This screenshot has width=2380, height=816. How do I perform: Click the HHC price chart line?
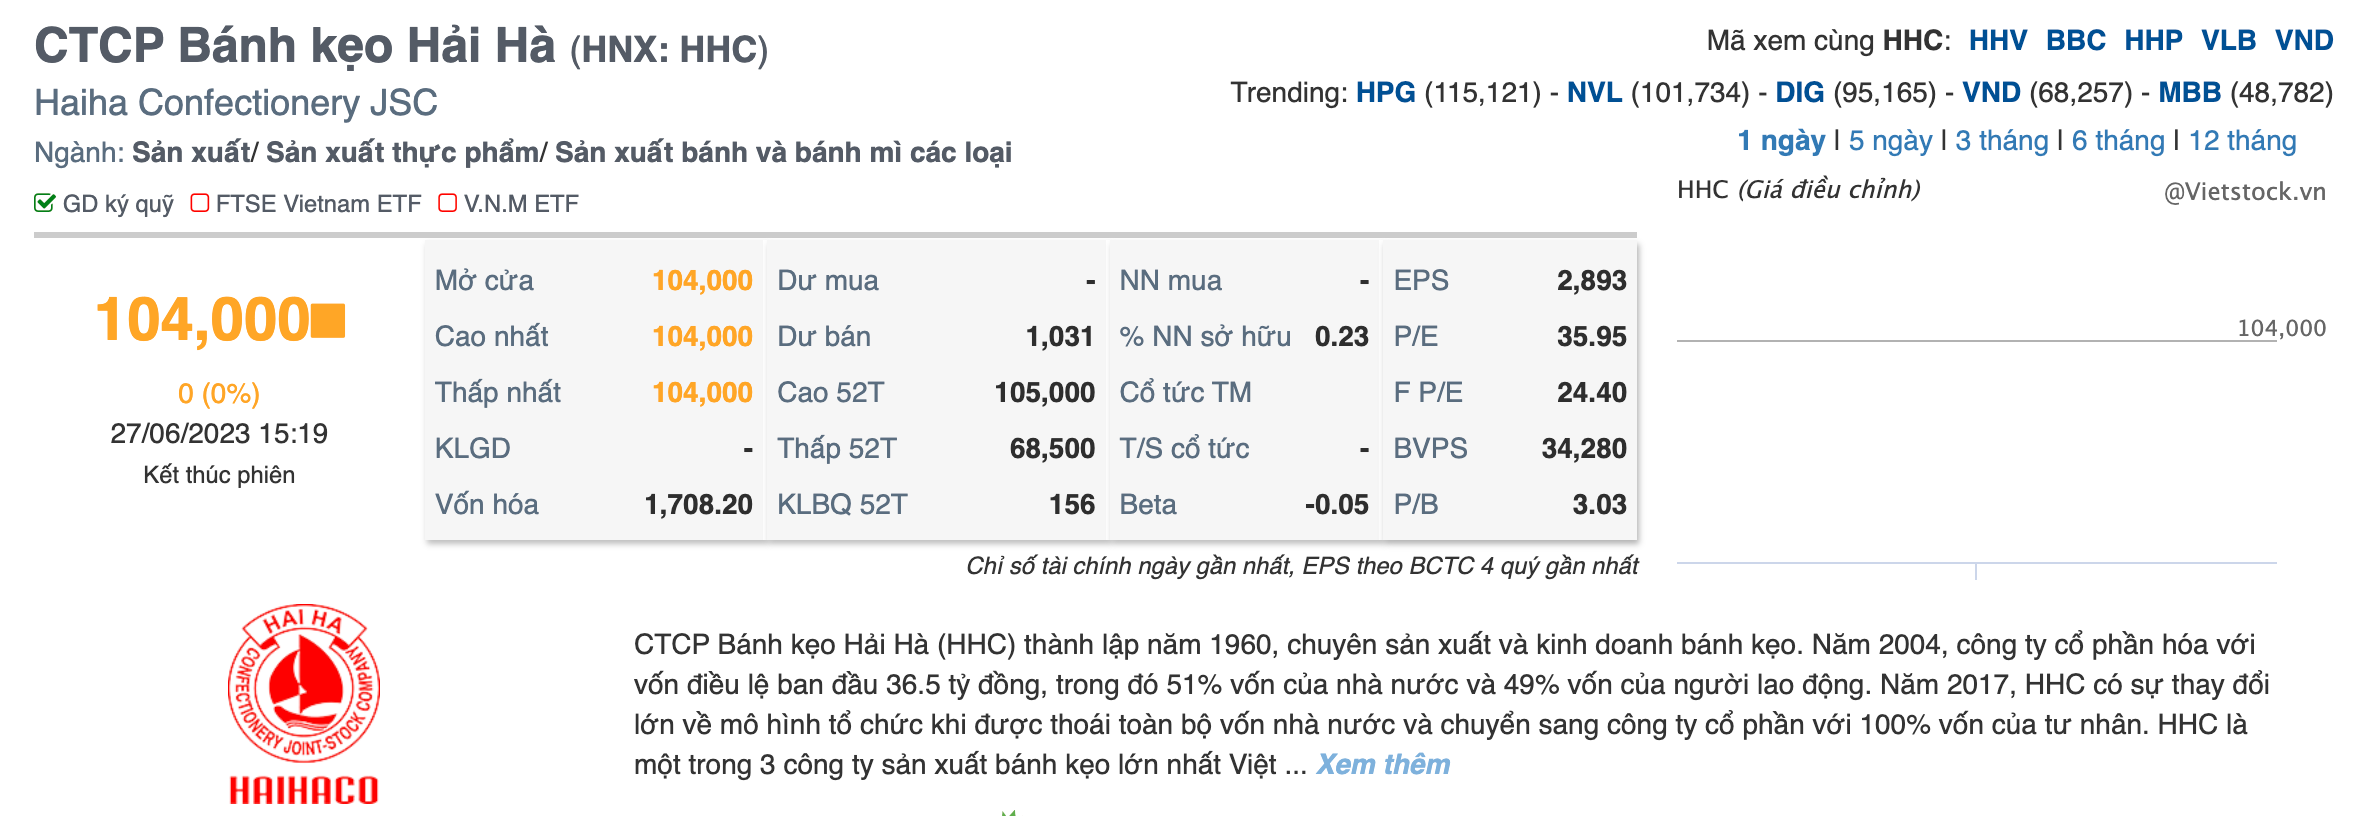(1950, 341)
